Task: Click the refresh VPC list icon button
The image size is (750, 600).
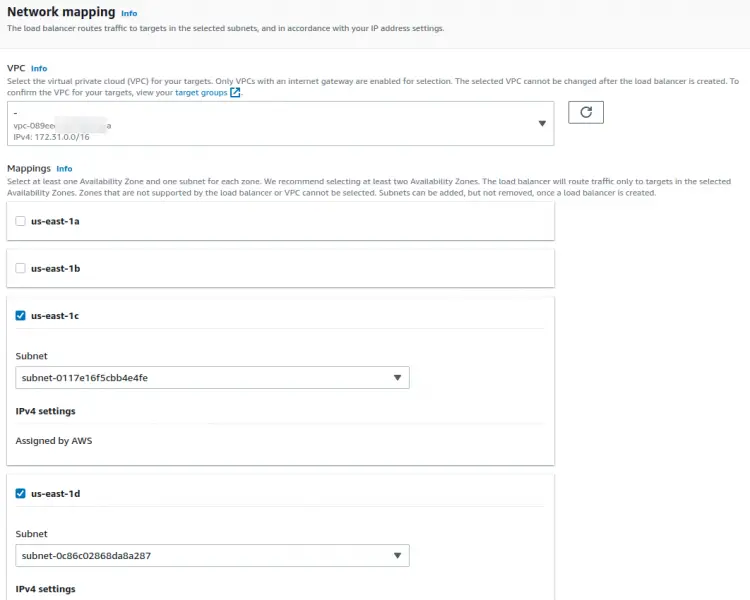Action: [586, 113]
